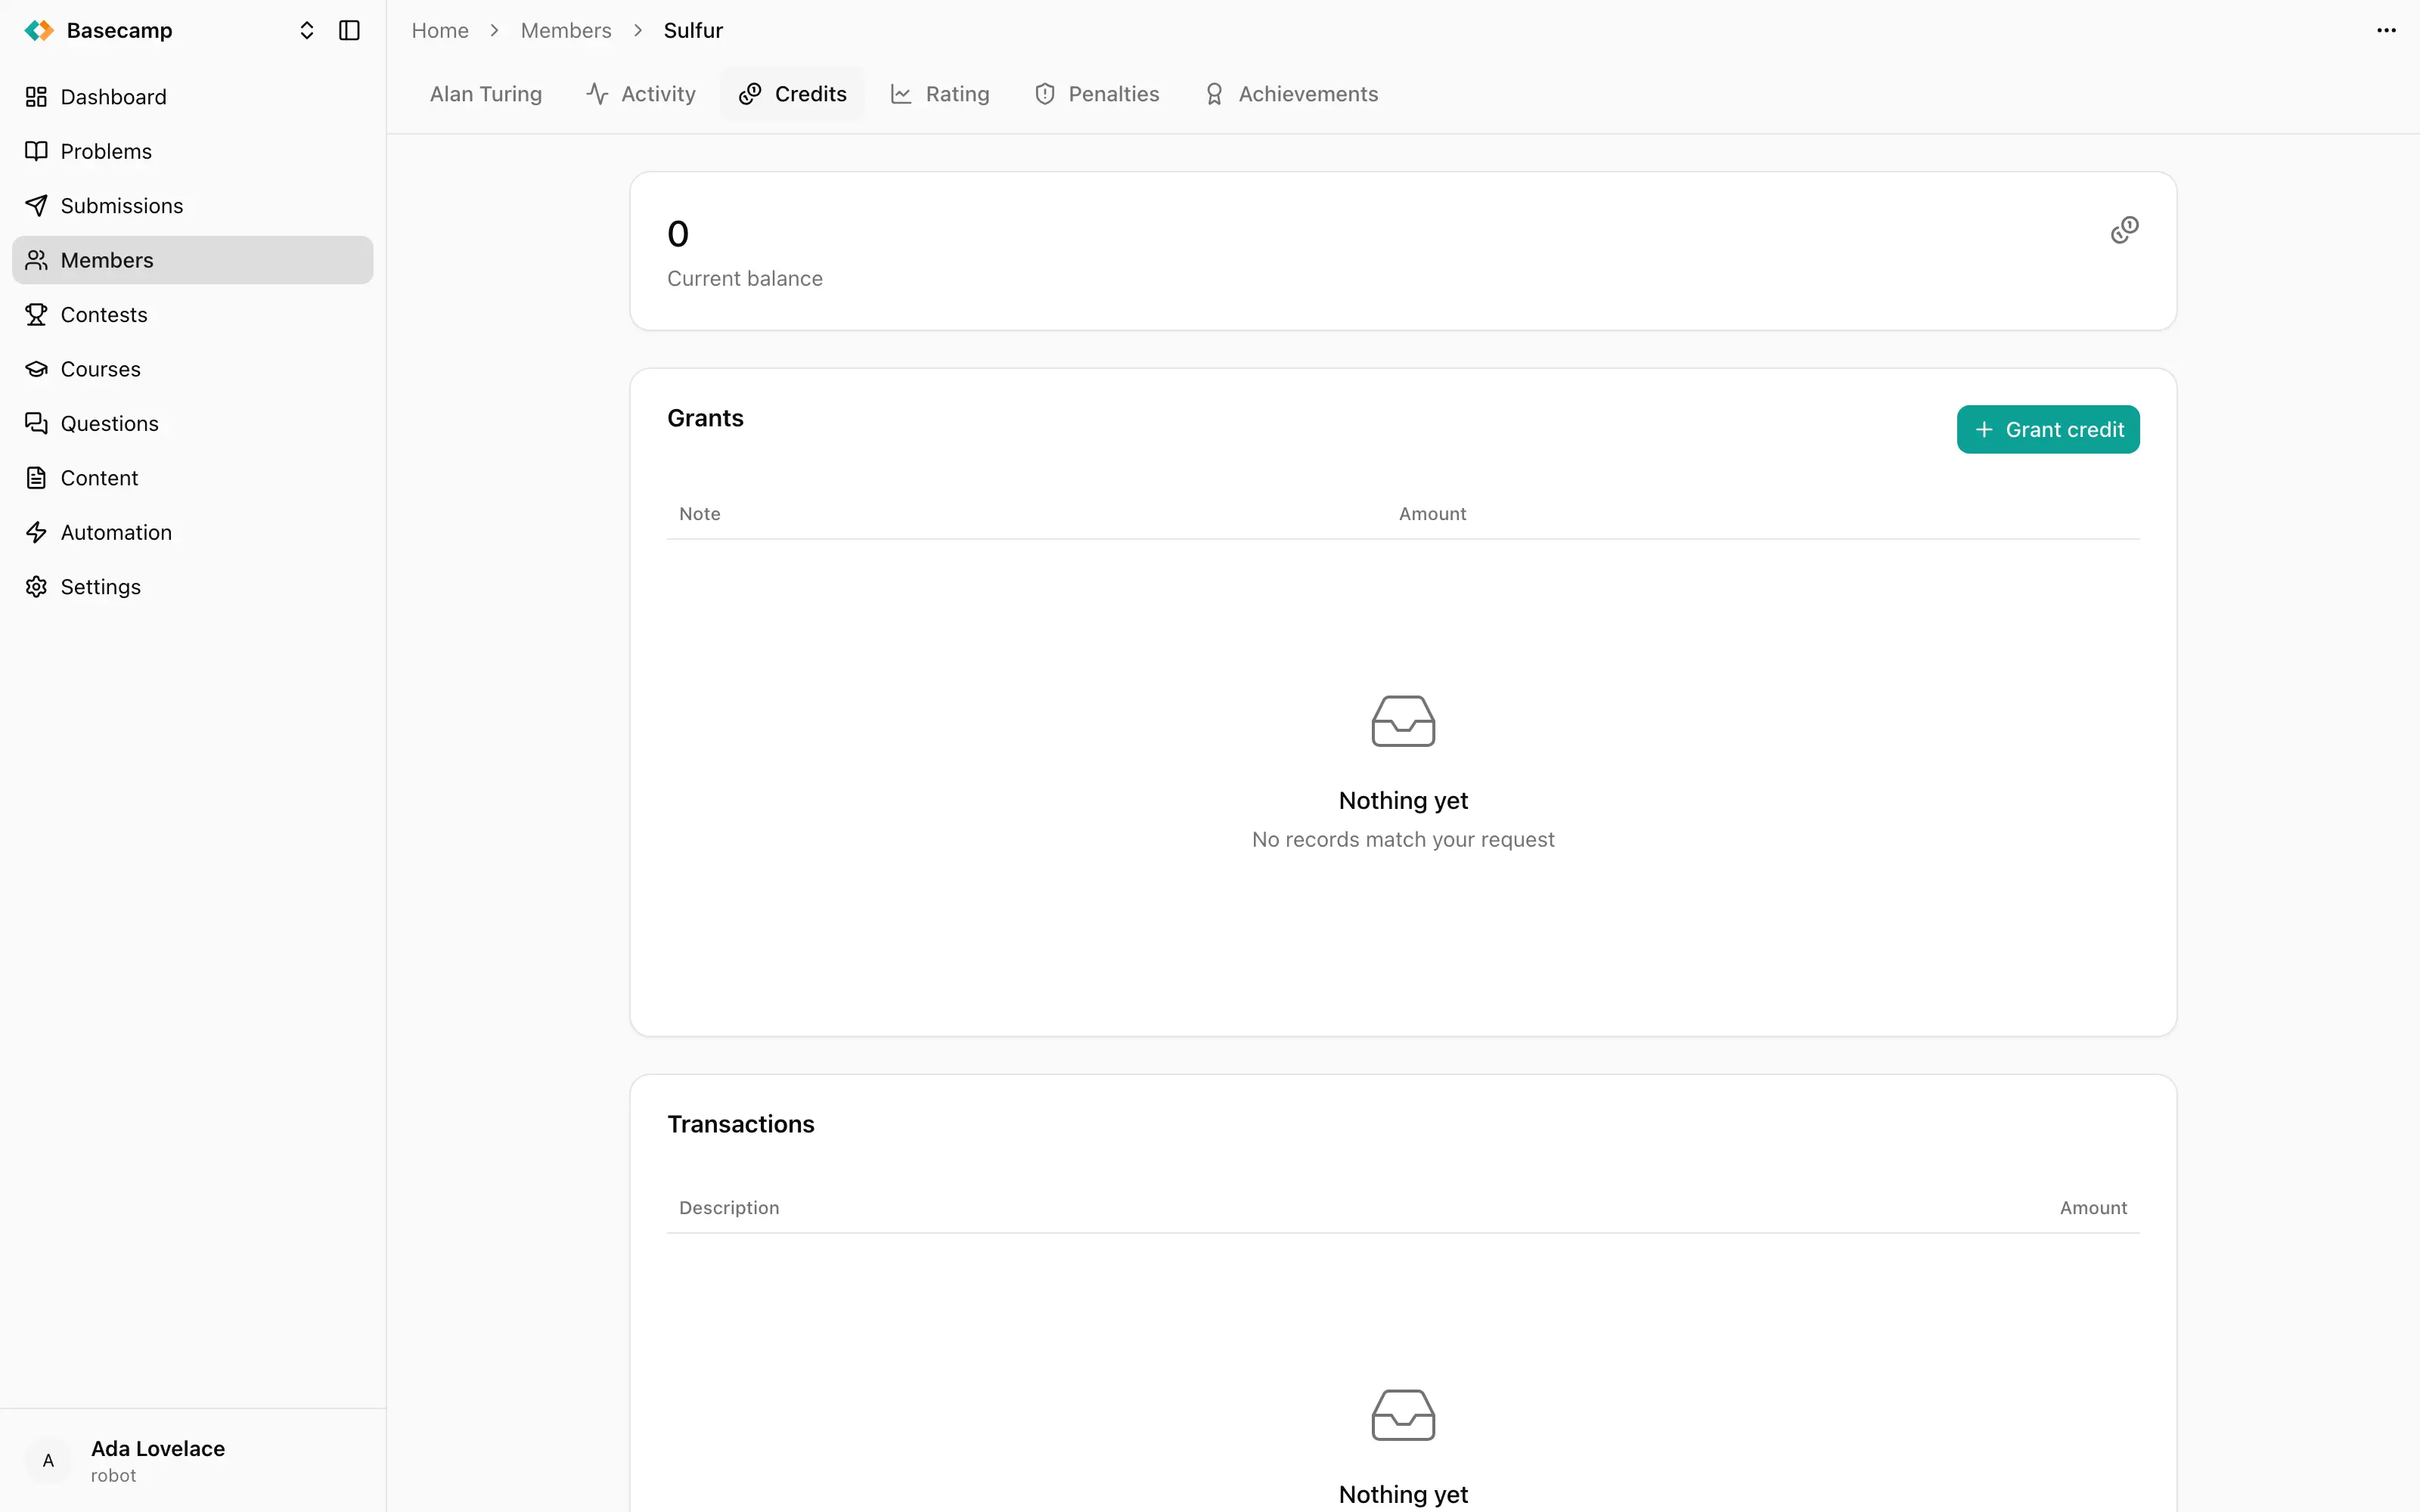
Task: Collapse the sidebar panel
Action: (349, 31)
